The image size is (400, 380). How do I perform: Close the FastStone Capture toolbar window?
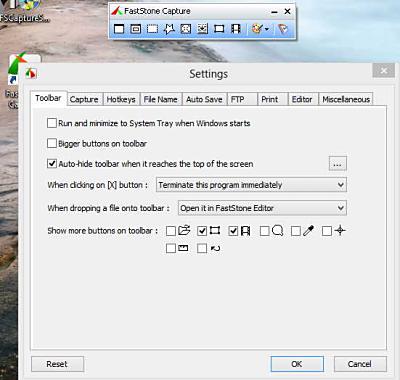(287, 12)
